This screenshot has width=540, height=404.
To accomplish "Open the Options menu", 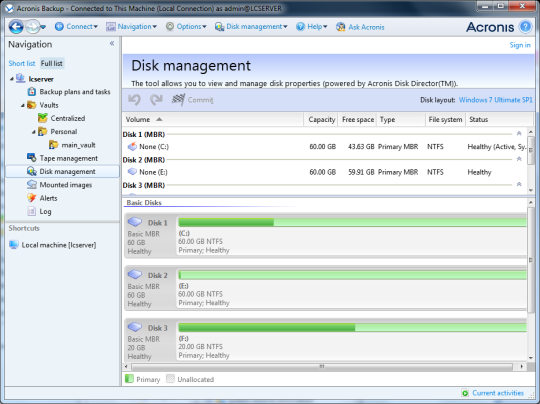I will click(186, 27).
